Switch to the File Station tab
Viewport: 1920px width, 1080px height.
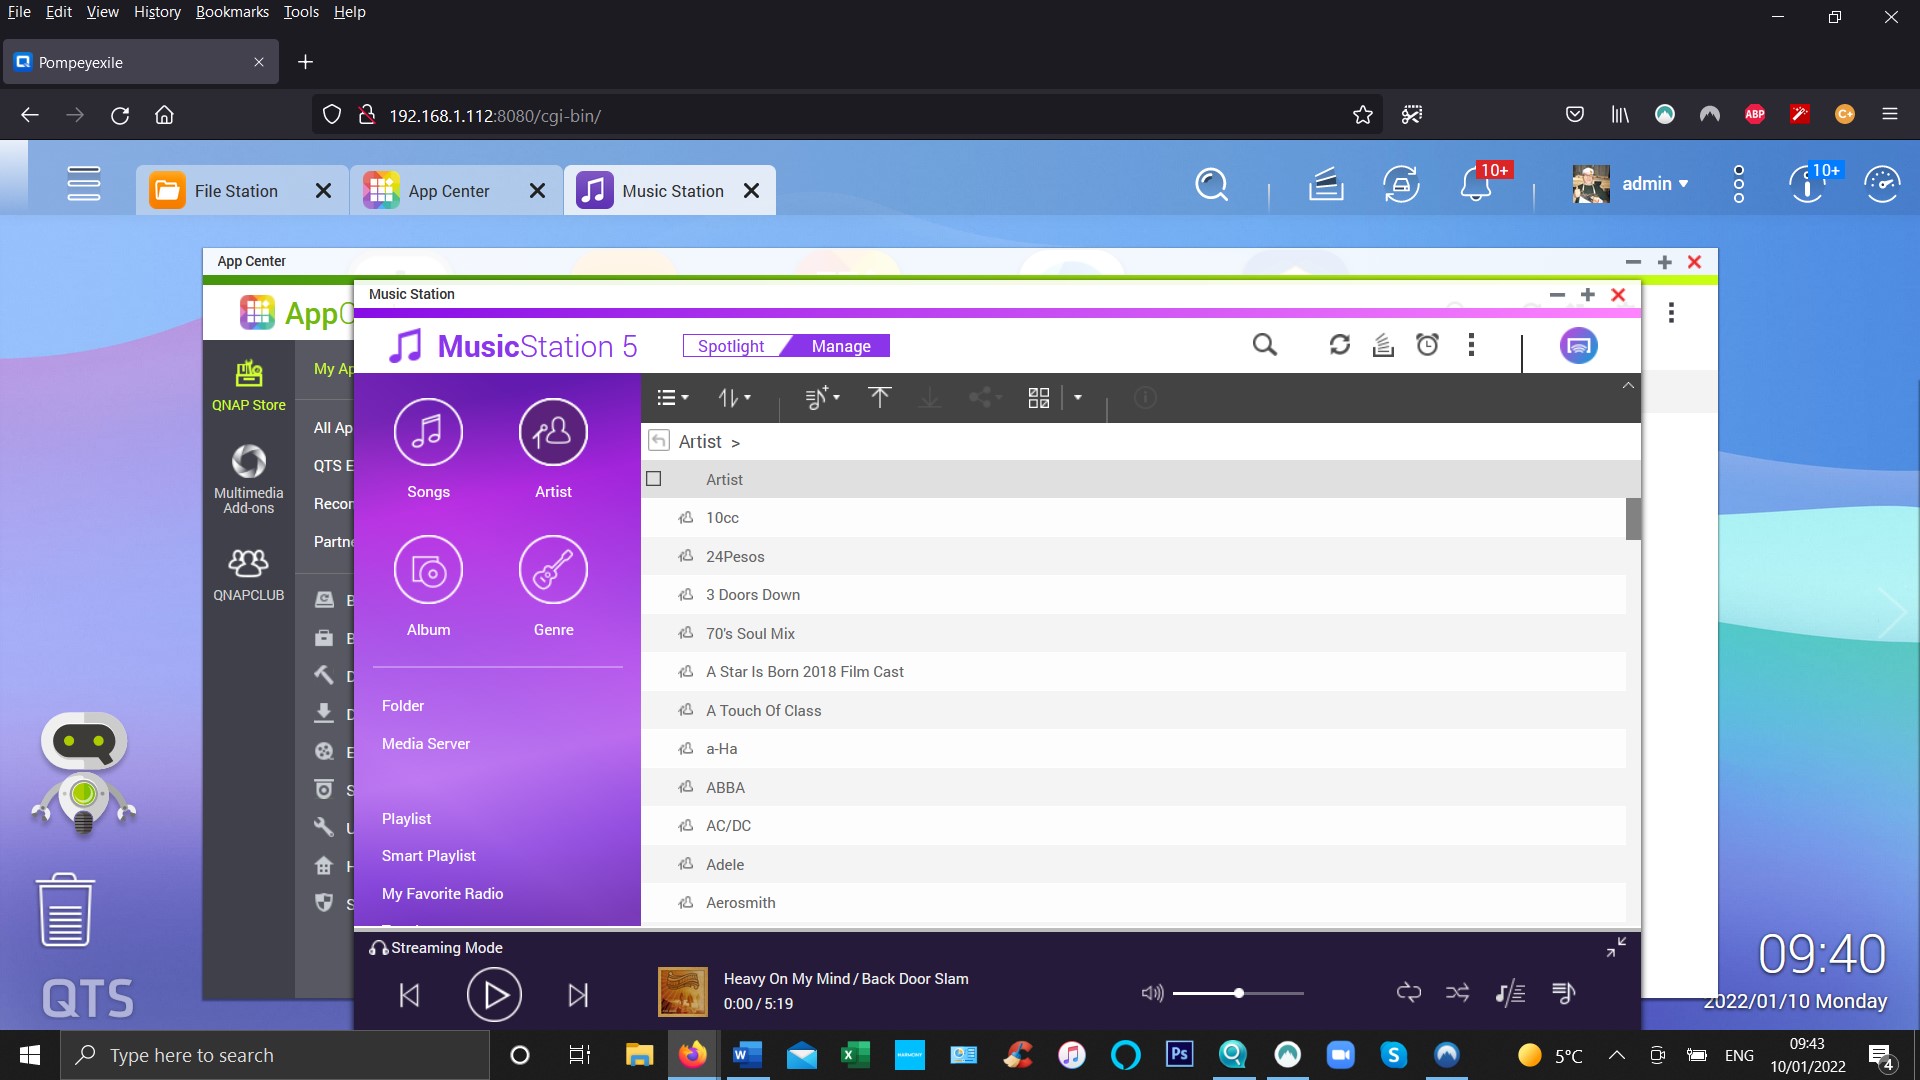click(x=236, y=191)
